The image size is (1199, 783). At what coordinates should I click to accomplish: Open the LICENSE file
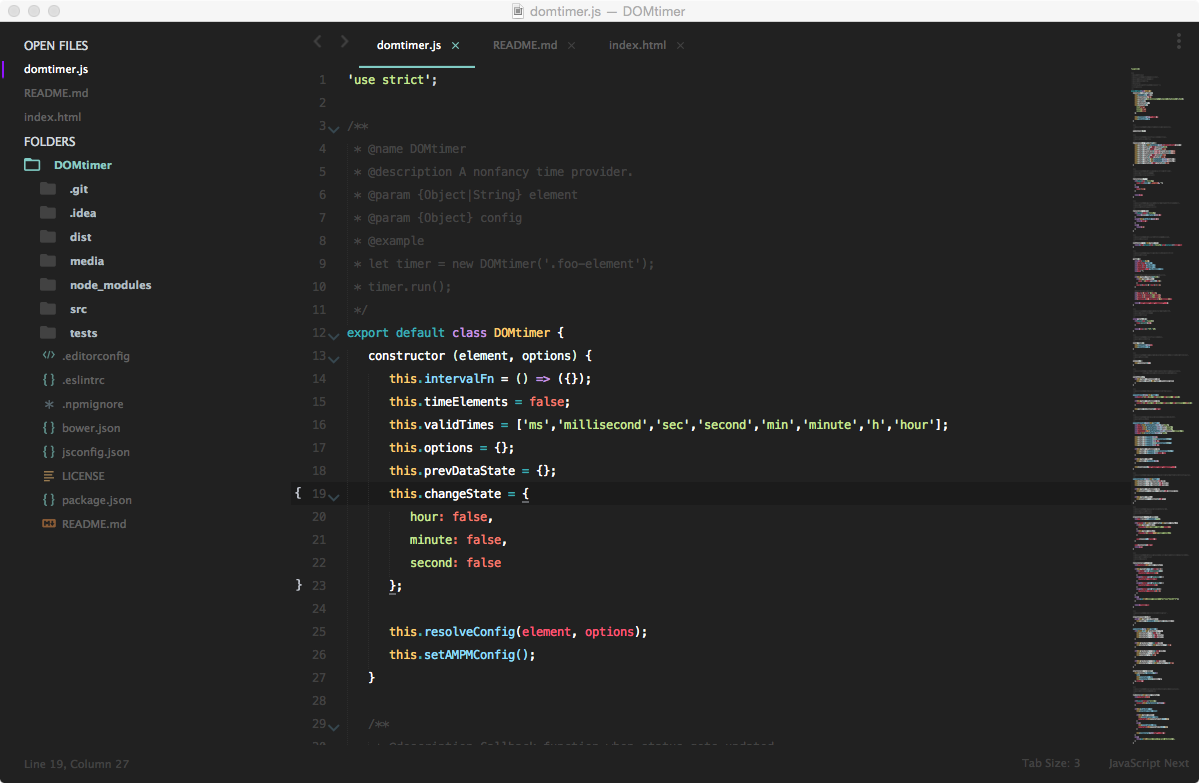83,476
